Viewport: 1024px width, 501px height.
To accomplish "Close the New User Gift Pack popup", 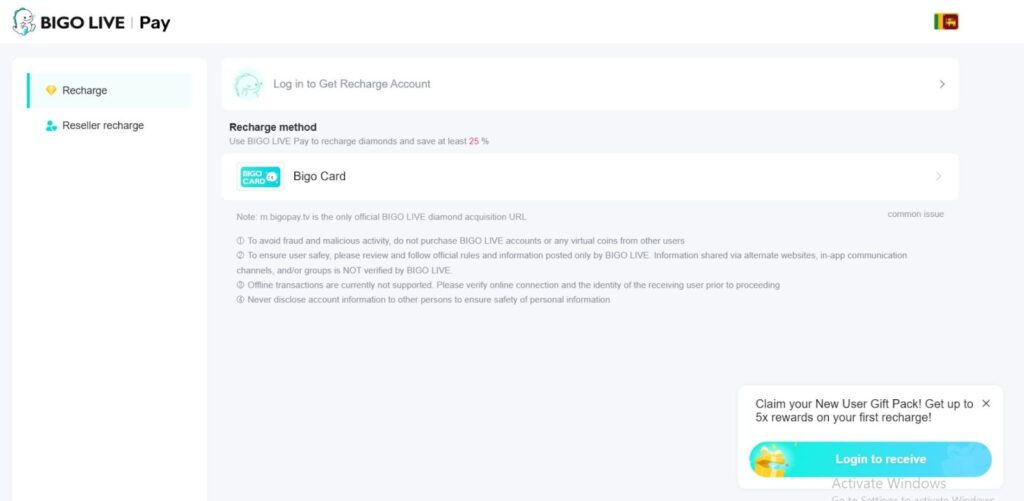I will point(986,403).
